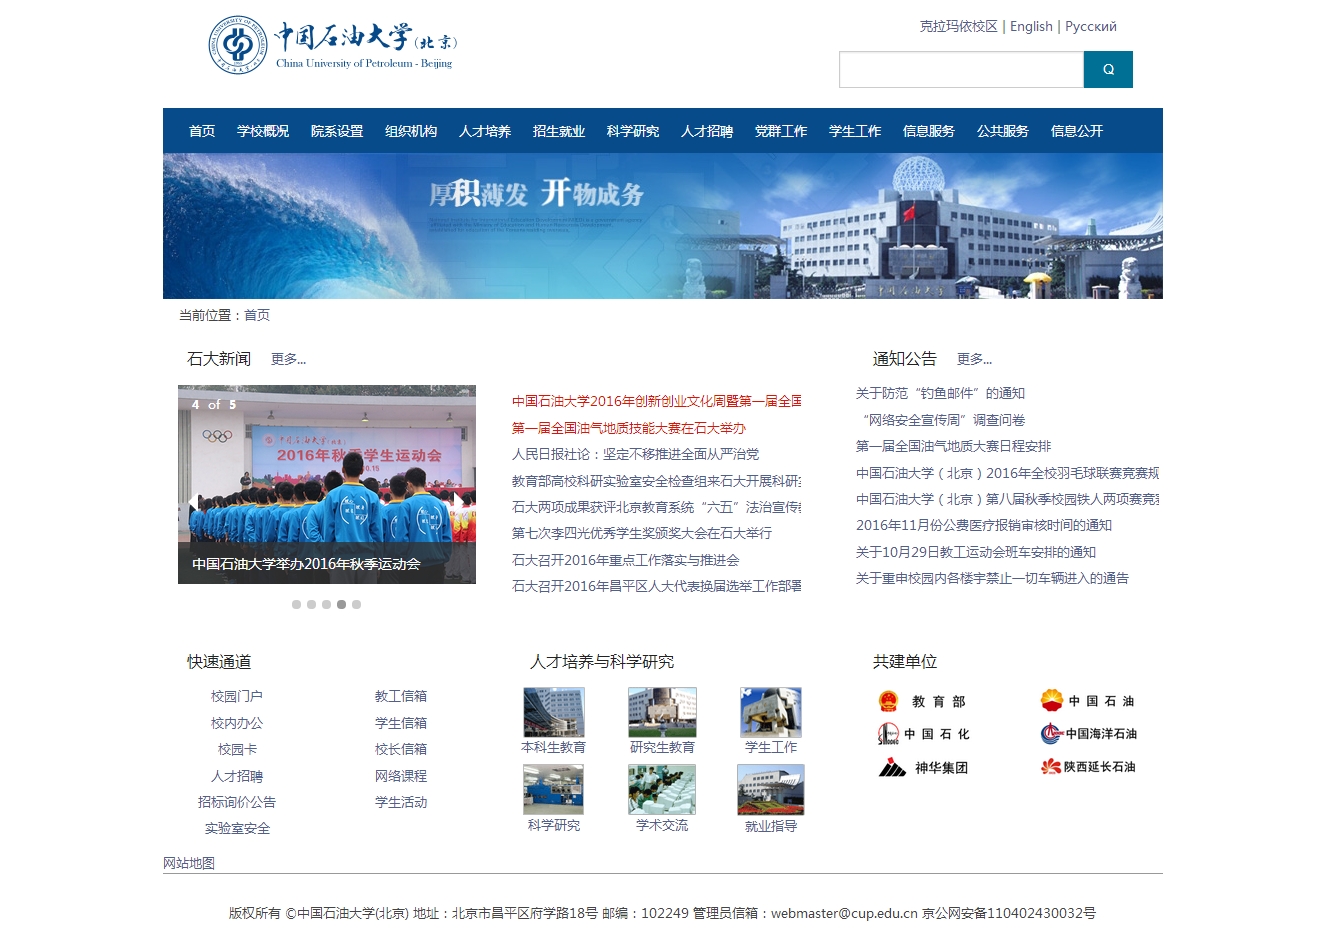The height and width of the screenshot is (951, 1325).
Task: Open the 校园门户 quick link
Action: (237, 696)
